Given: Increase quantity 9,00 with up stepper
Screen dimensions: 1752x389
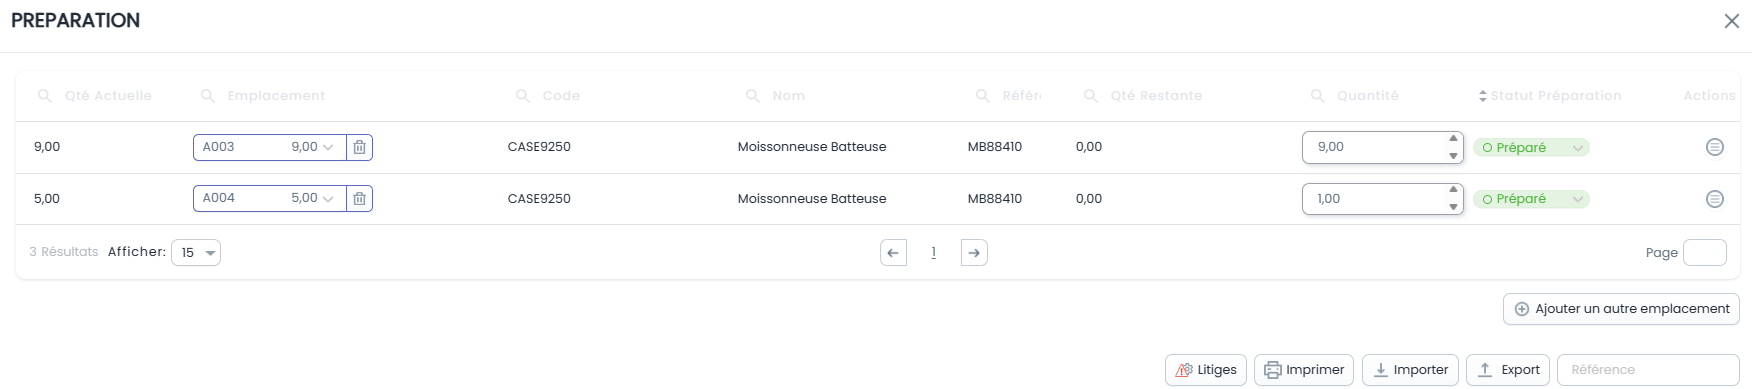Looking at the screenshot, I should [1453, 139].
